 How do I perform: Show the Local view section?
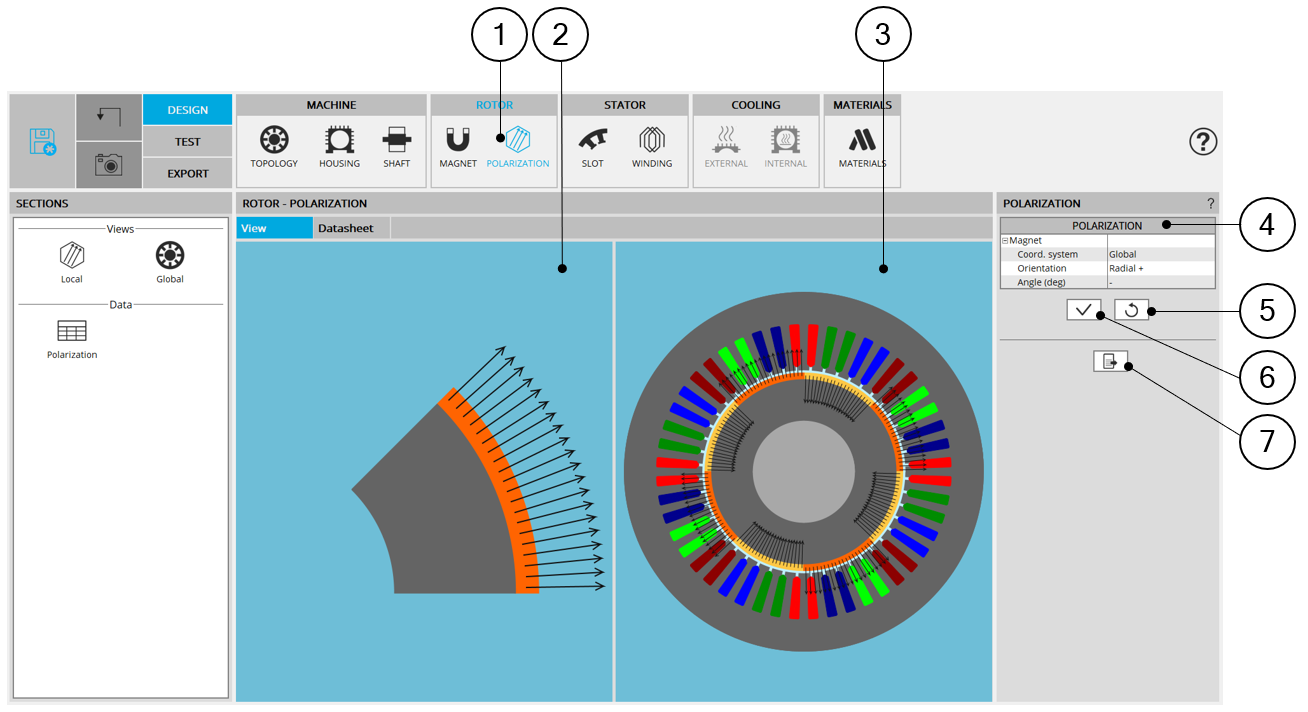point(72,262)
